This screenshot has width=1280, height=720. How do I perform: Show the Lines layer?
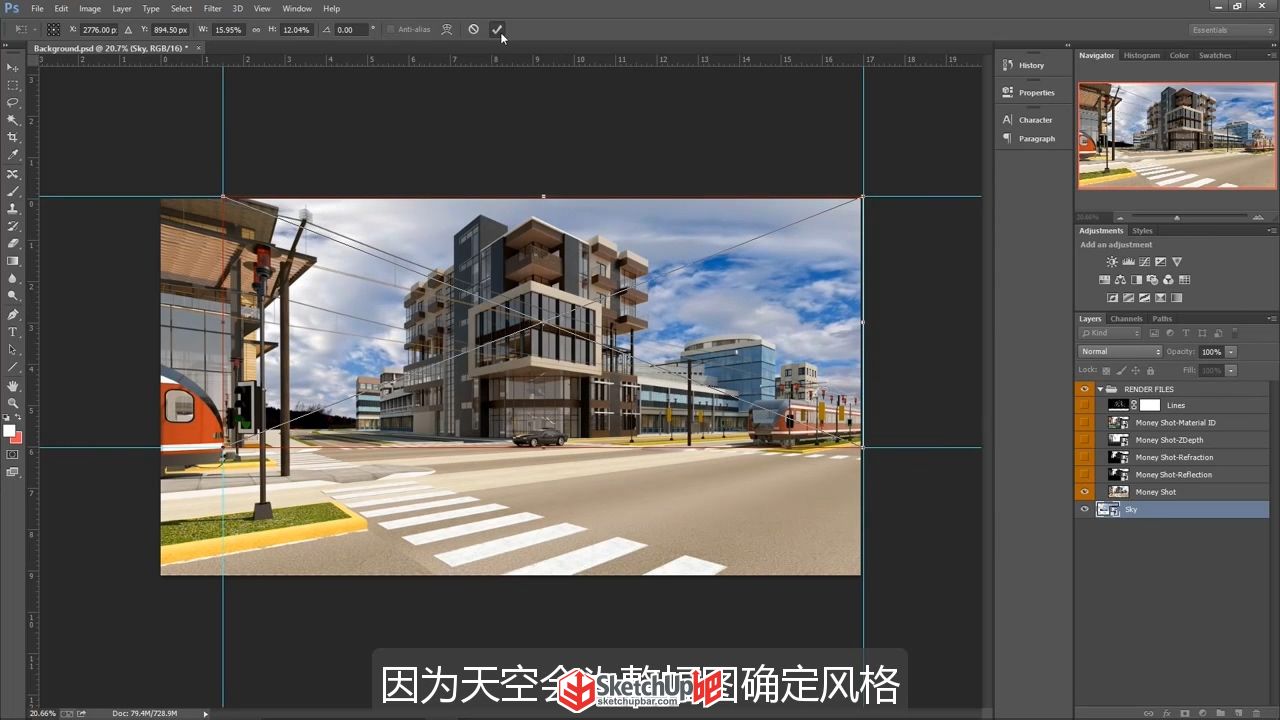point(1084,405)
